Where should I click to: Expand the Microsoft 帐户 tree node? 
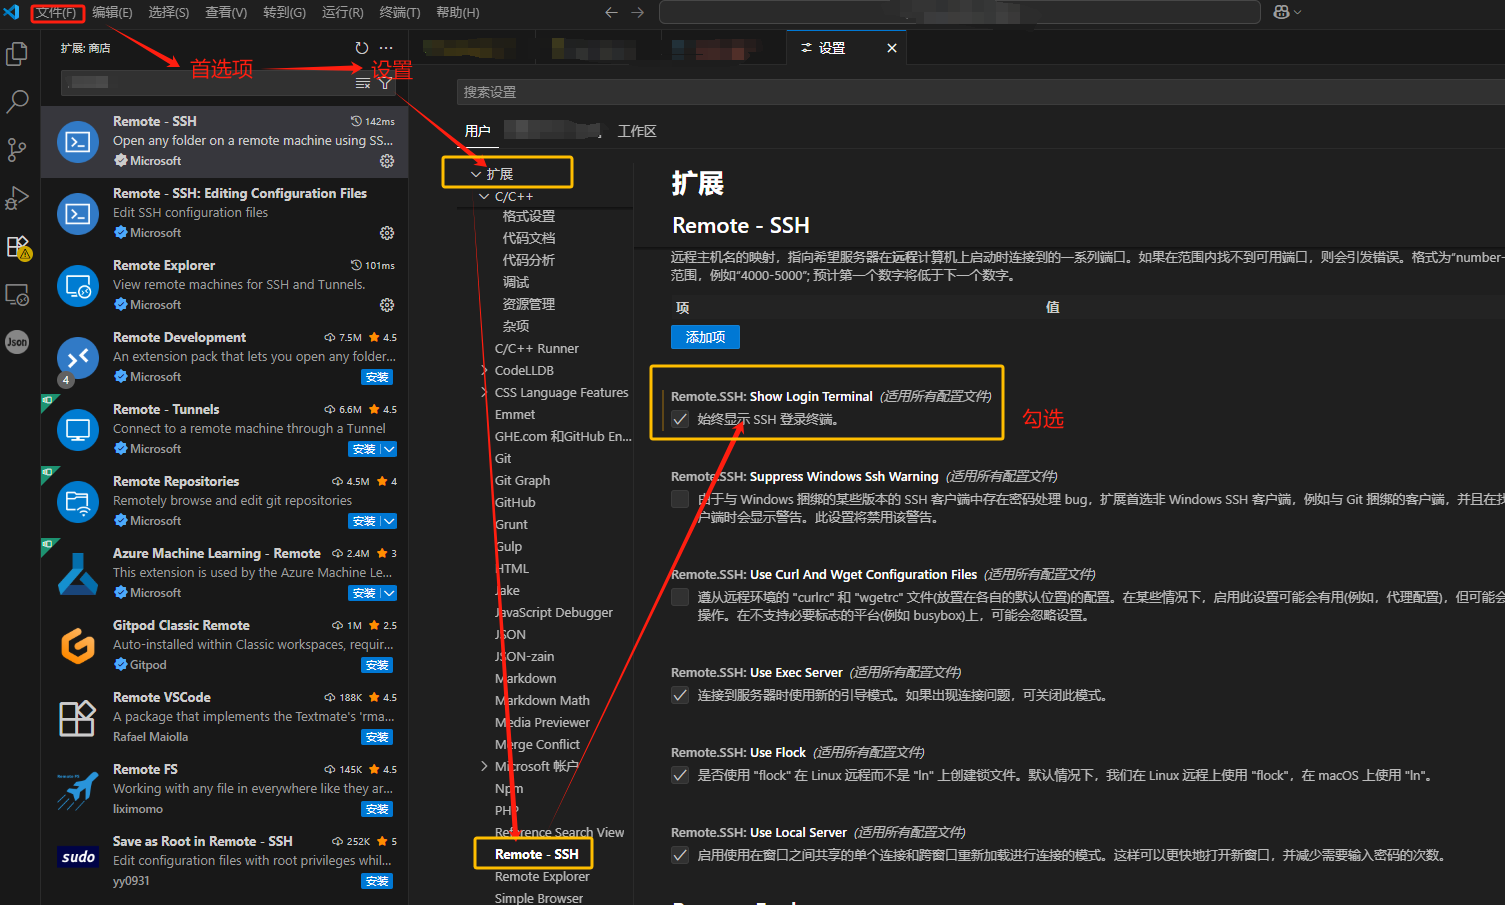pyautogui.click(x=484, y=766)
